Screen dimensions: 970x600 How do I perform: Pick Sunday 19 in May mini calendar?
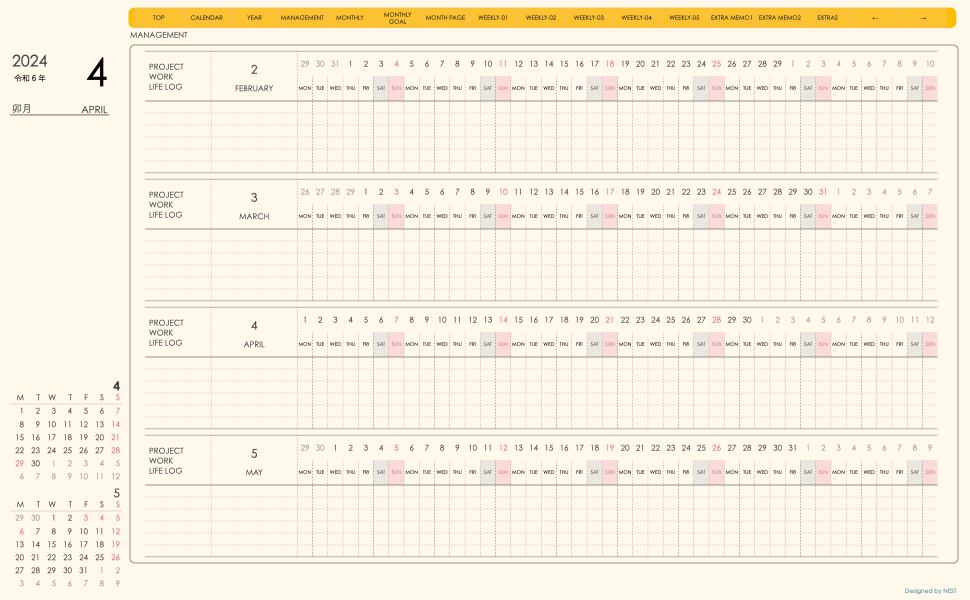click(x=116, y=544)
